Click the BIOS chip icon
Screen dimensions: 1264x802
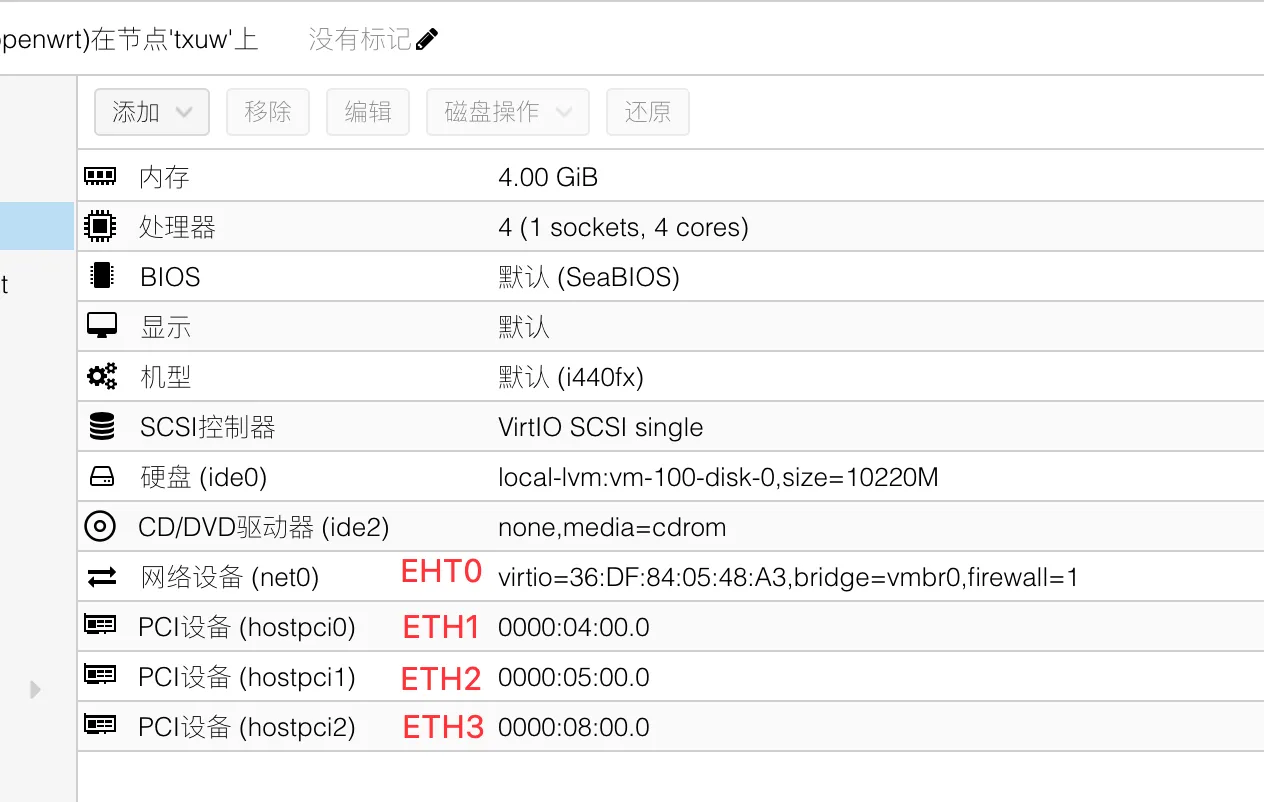click(100, 277)
